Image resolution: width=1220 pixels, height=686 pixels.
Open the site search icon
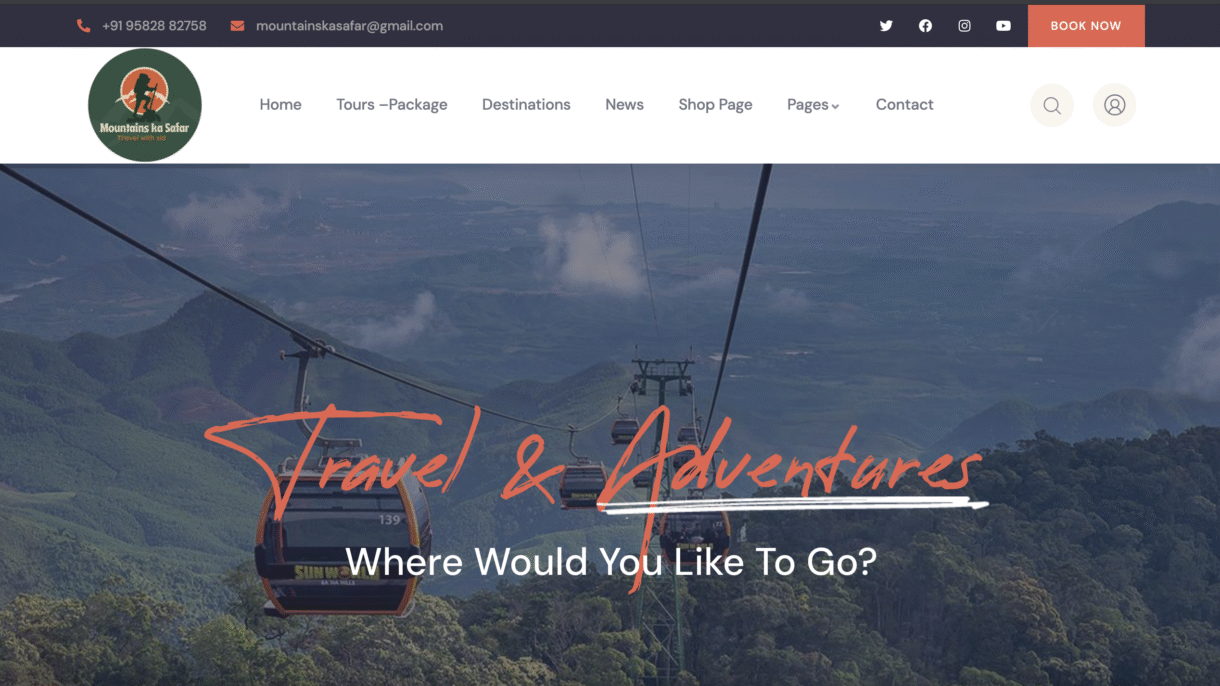tap(1052, 105)
